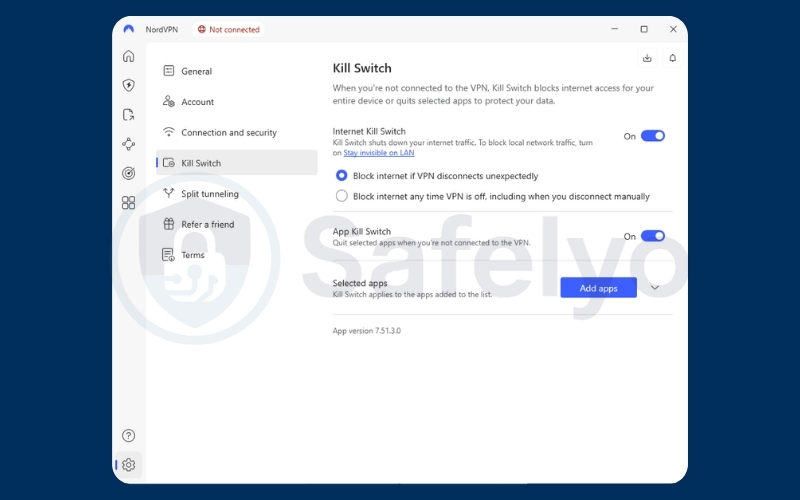
Task: Open the Home icon in left sidebar
Action: pyautogui.click(x=129, y=56)
